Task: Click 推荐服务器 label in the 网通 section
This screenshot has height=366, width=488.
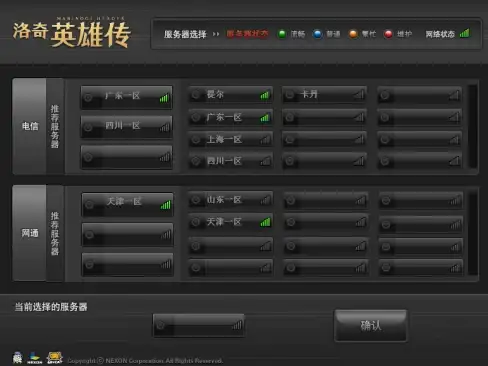Action: coord(55,233)
